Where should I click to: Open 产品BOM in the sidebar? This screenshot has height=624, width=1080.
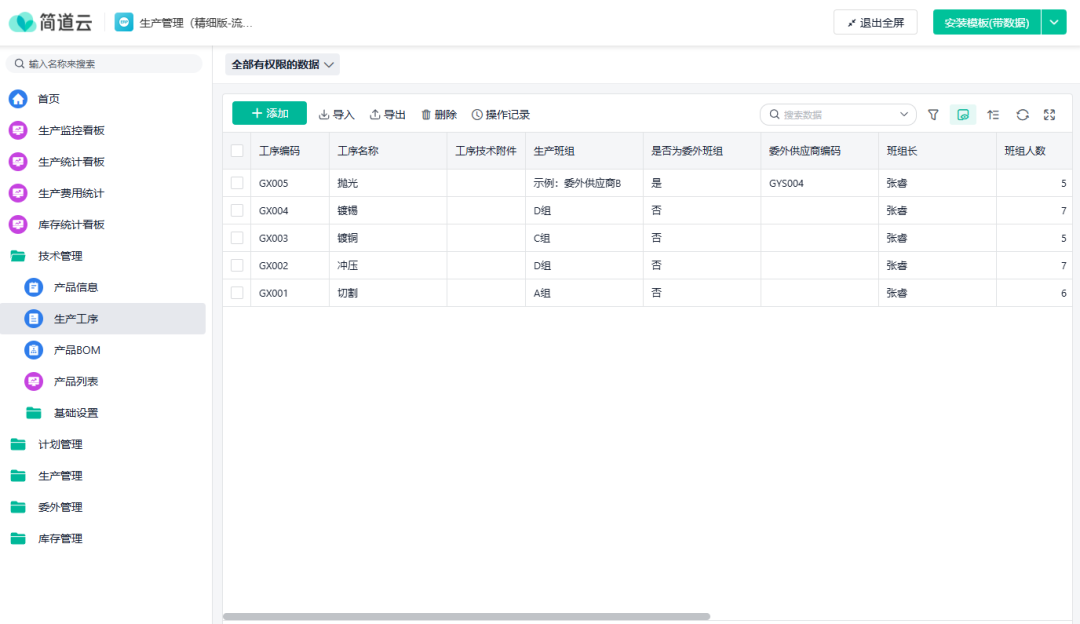(77, 350)
